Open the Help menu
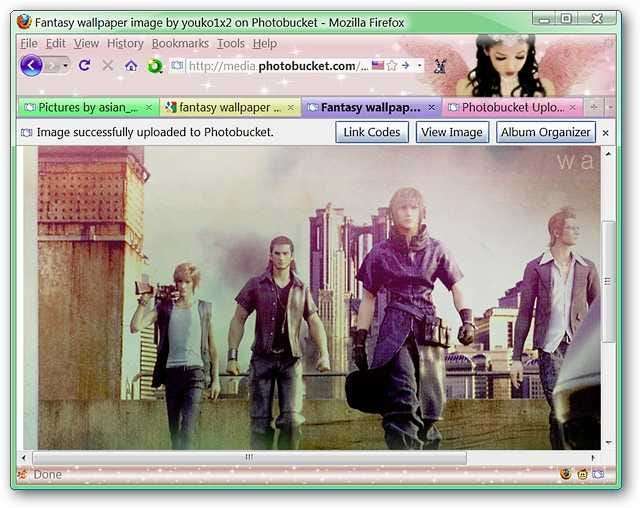 point(264,43)
